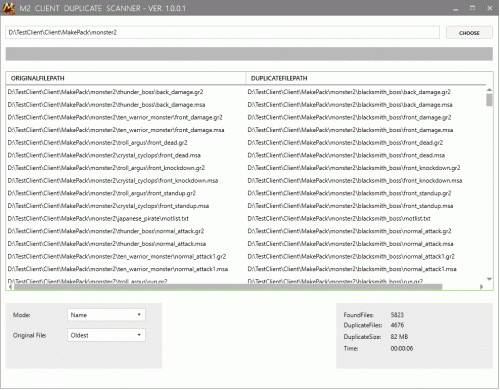Select original row crystal_cyclops\front_standup.msa
500x390 pixels.
point(108,206)
